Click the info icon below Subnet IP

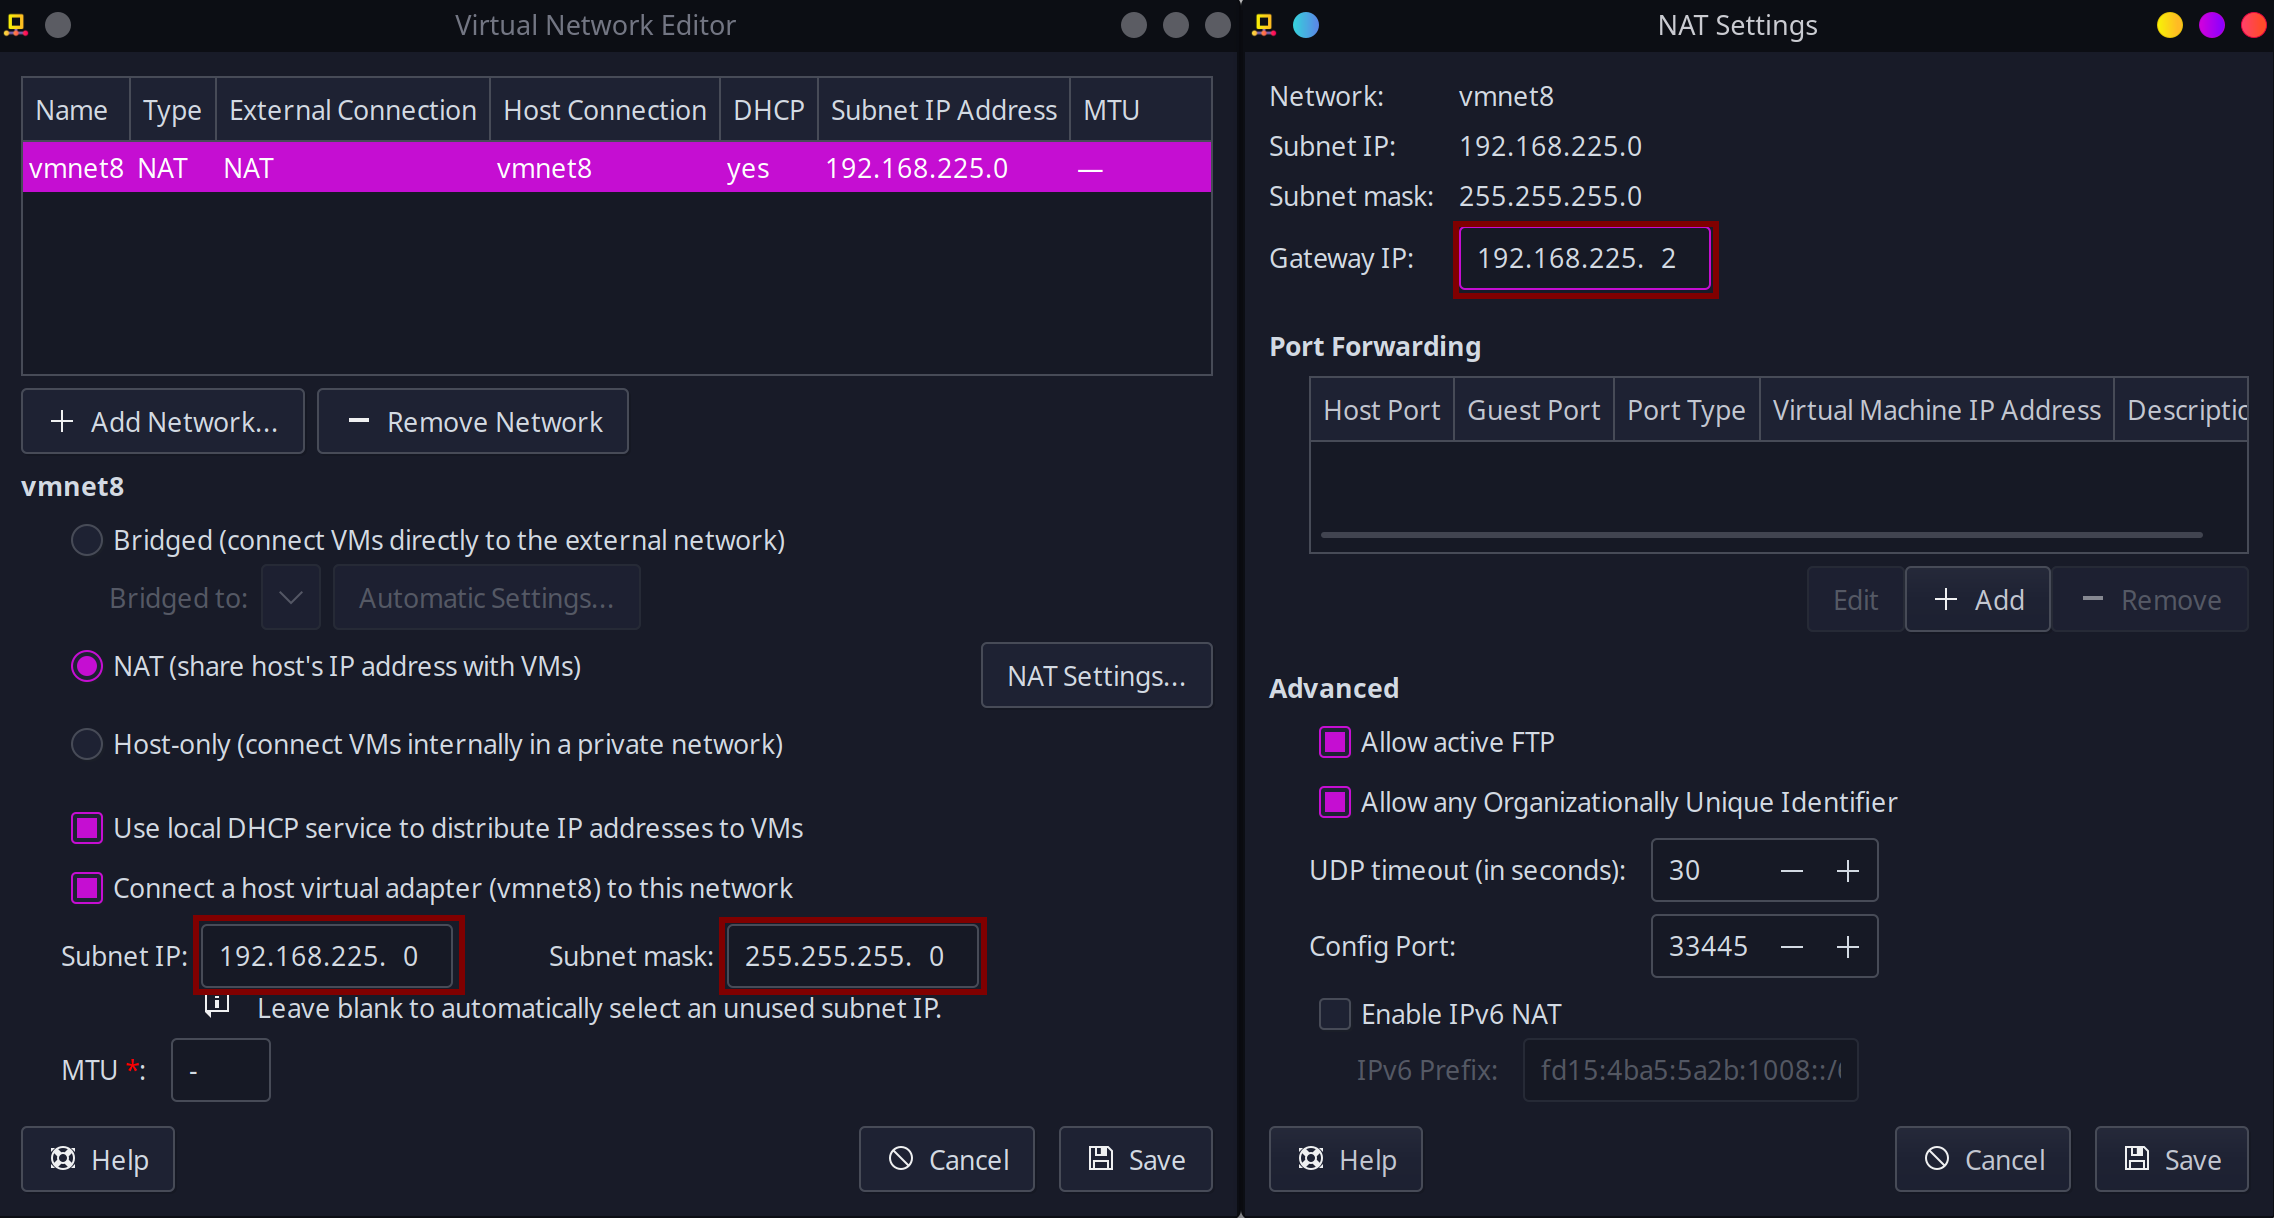click(217, 1004)
